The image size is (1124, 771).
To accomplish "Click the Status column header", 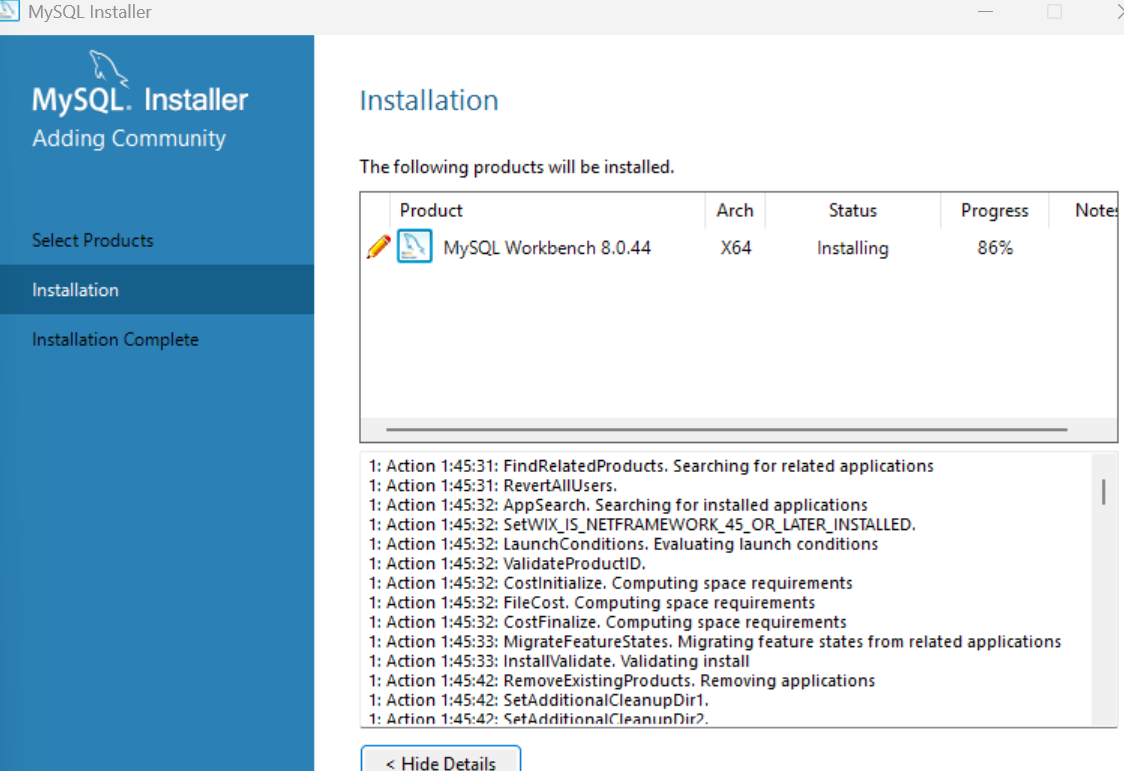I will point(852,211).
